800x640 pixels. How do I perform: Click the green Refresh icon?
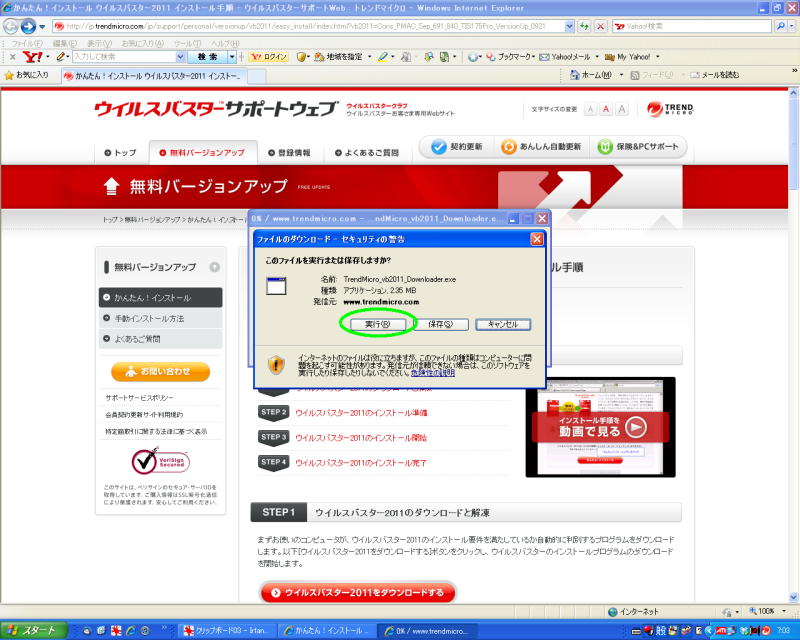click(x=584, y=26)
